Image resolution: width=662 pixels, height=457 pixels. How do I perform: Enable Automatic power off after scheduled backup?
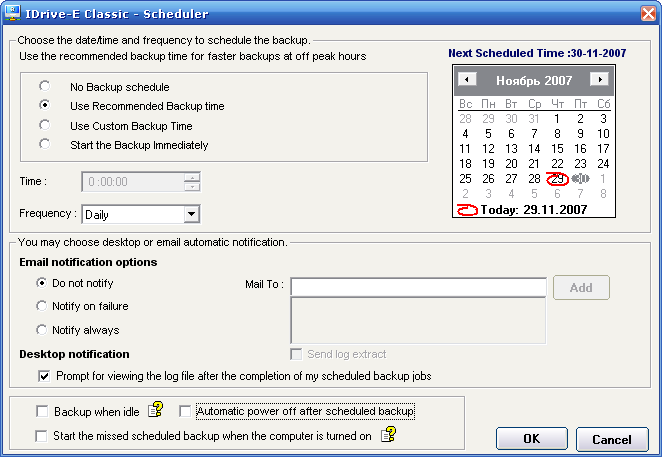point(185,411)
